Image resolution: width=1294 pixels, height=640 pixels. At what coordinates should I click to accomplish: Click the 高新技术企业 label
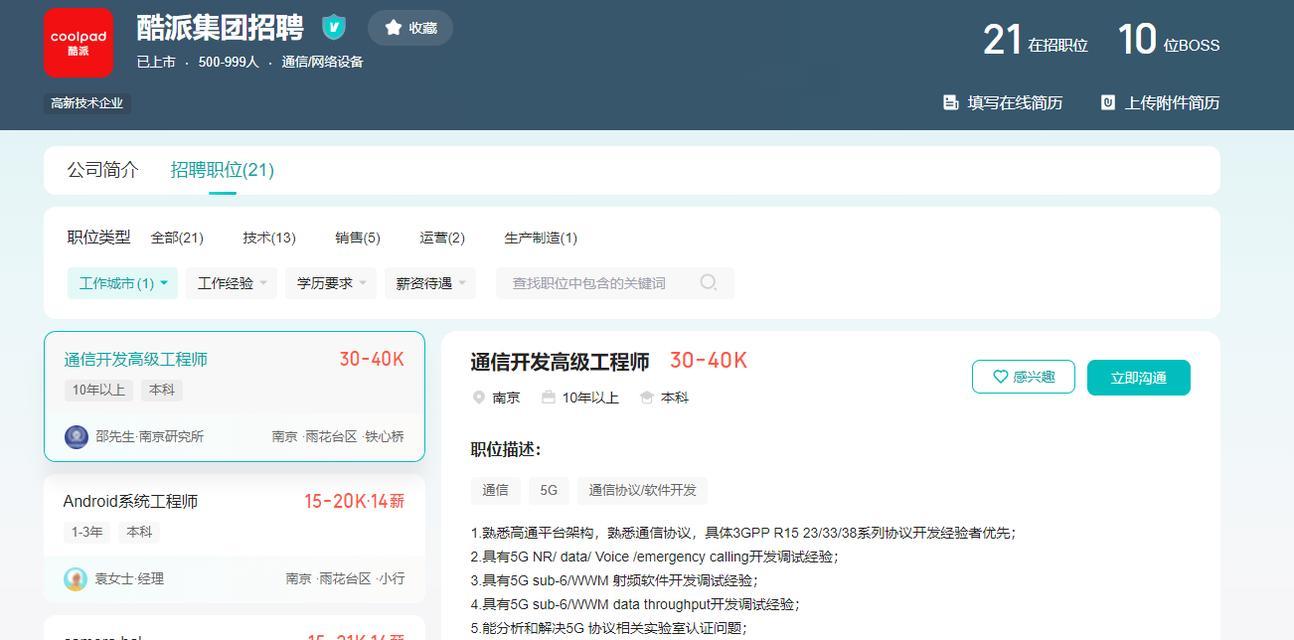[87, 103]
